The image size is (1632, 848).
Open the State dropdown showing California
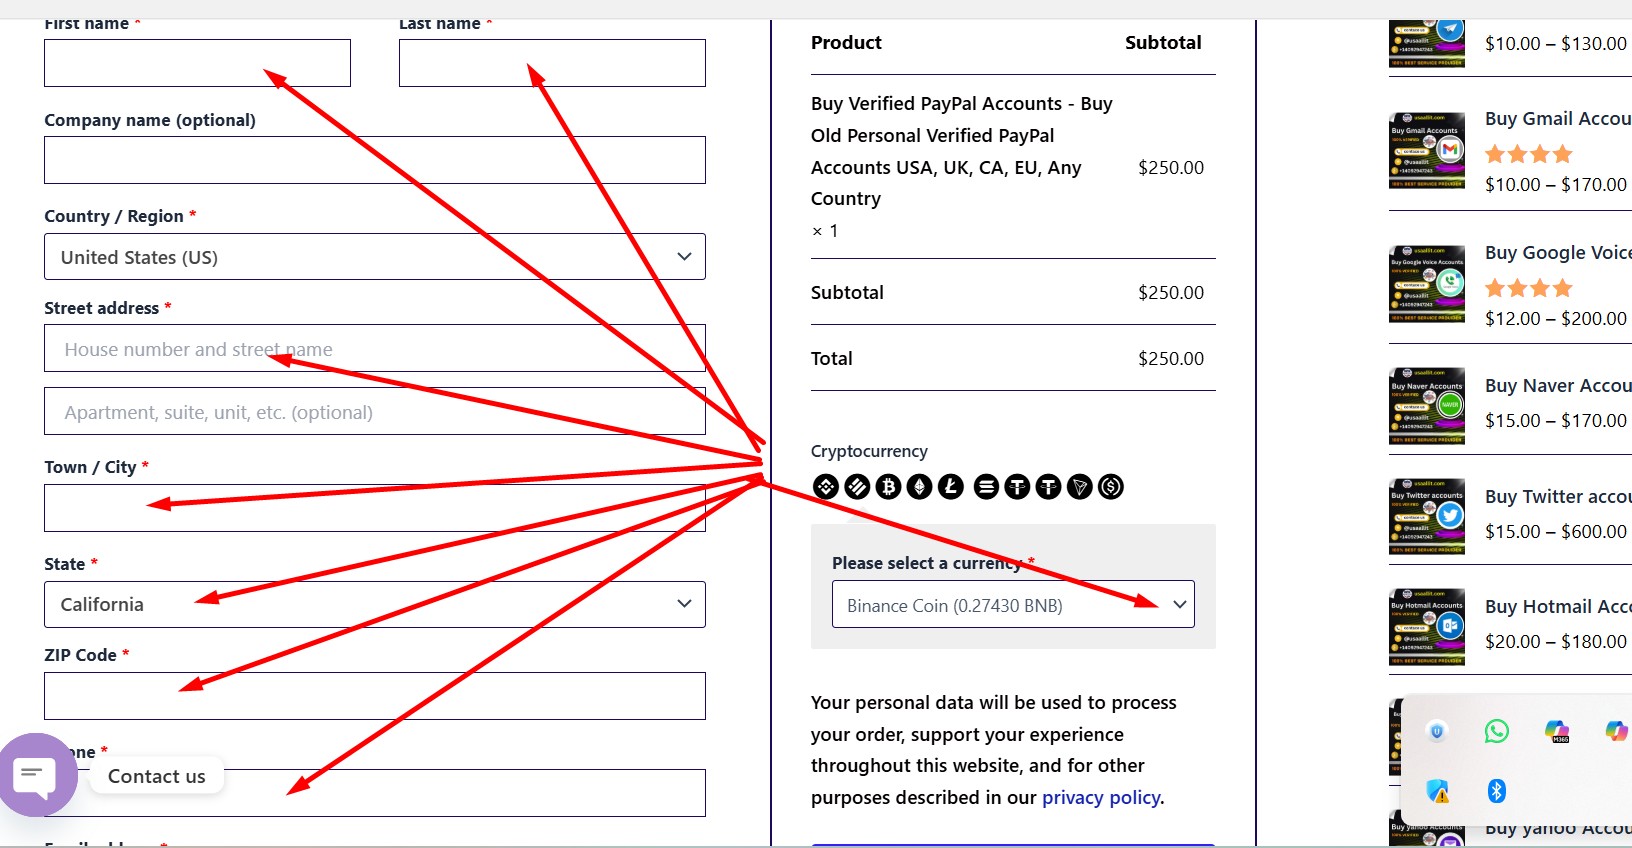374,604
